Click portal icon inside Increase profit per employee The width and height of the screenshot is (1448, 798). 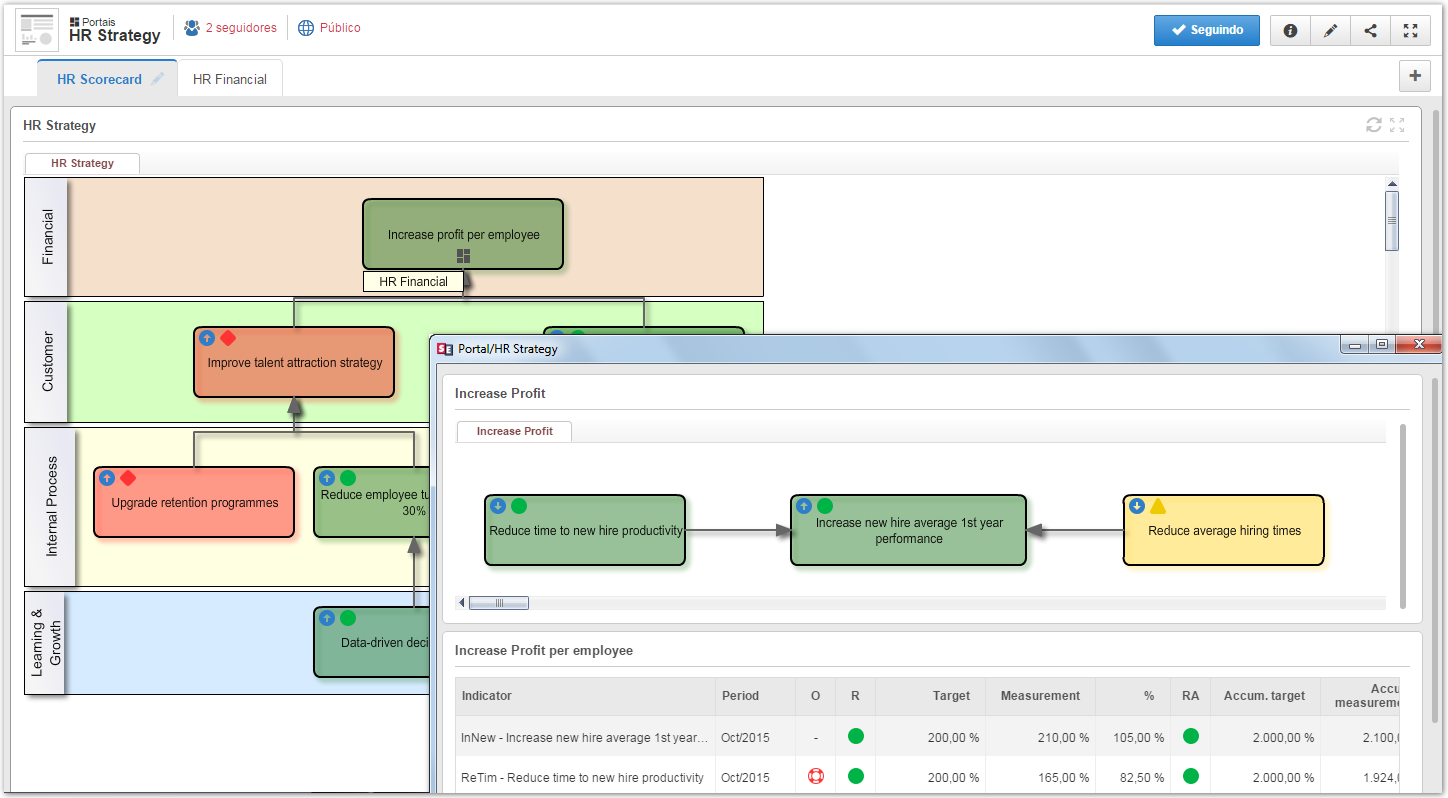(463, 256)
